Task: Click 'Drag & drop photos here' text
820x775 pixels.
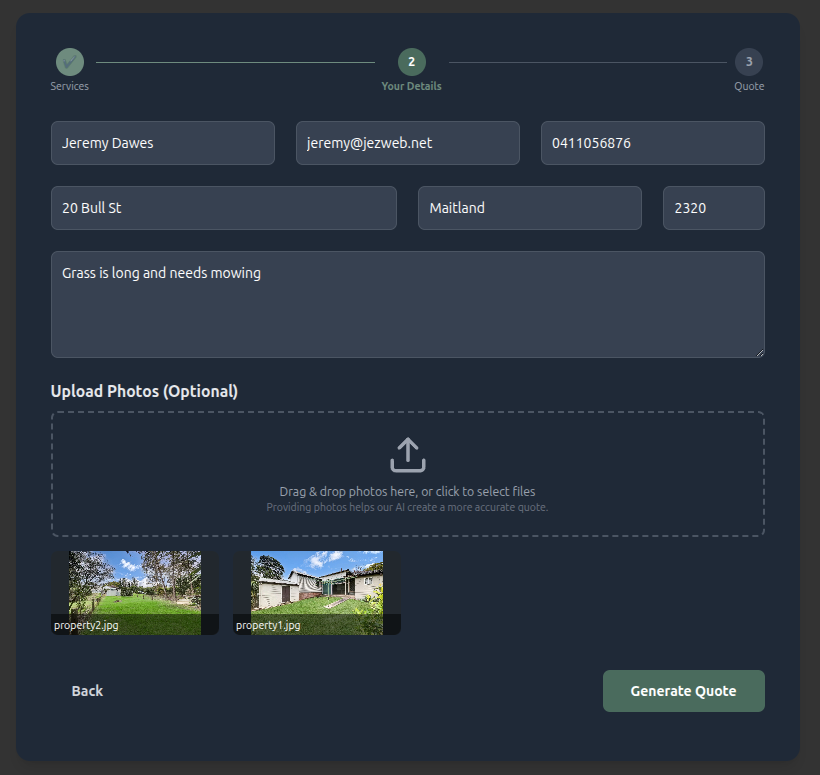Action: click(x=407, y=491)
